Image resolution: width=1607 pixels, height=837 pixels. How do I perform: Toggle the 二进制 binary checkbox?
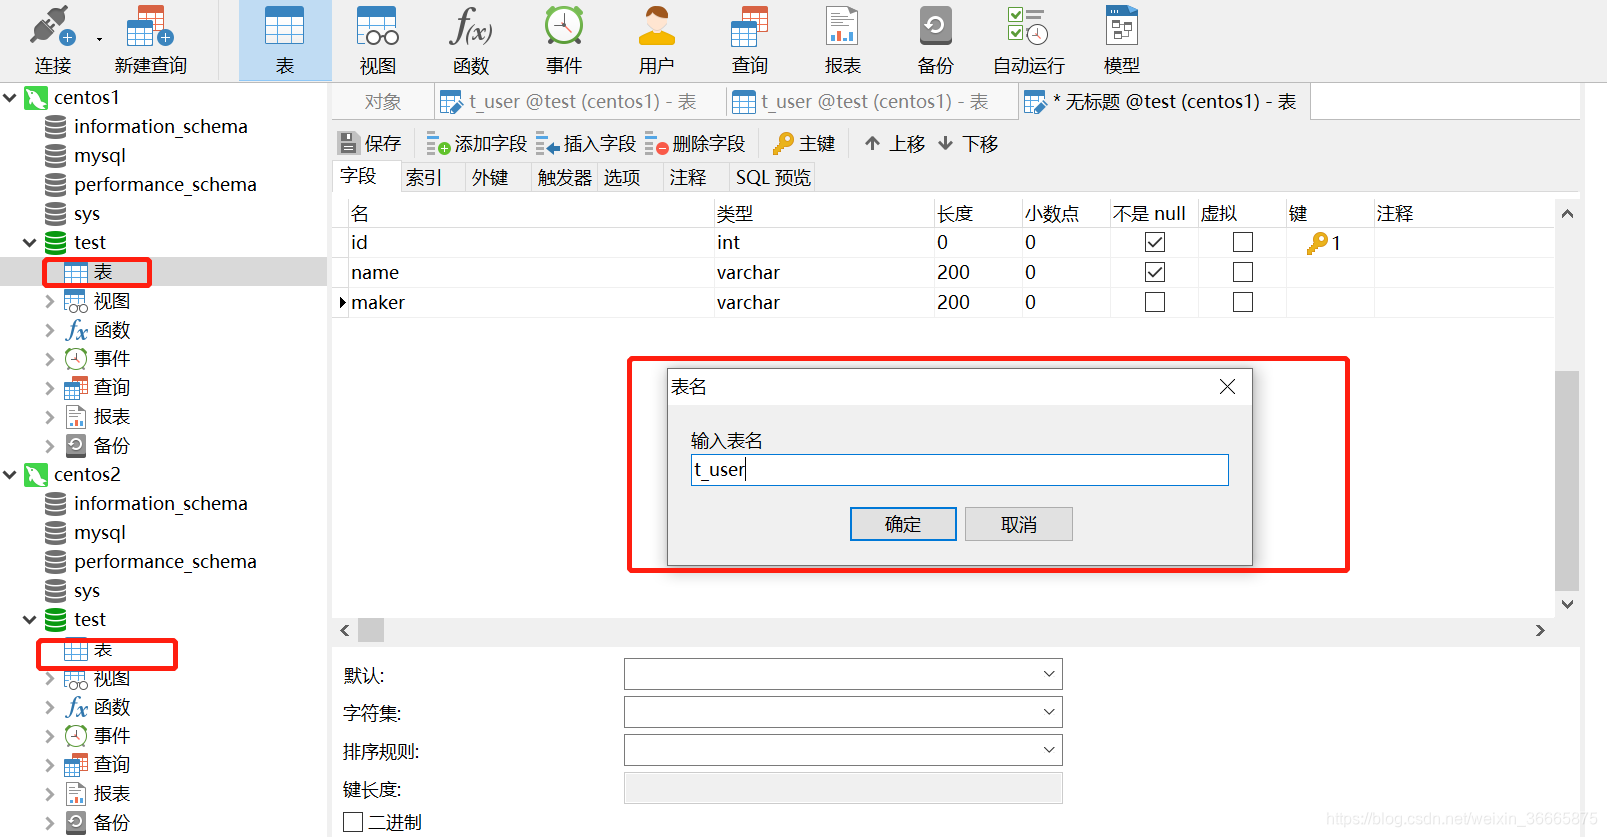click(353, 822)
